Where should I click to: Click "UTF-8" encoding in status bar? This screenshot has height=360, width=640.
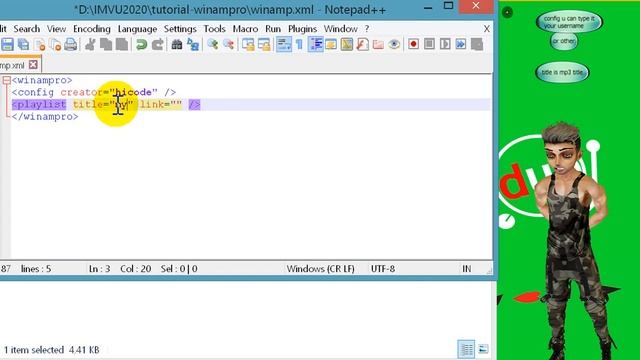pyautogui.click(x=382, y=269)
